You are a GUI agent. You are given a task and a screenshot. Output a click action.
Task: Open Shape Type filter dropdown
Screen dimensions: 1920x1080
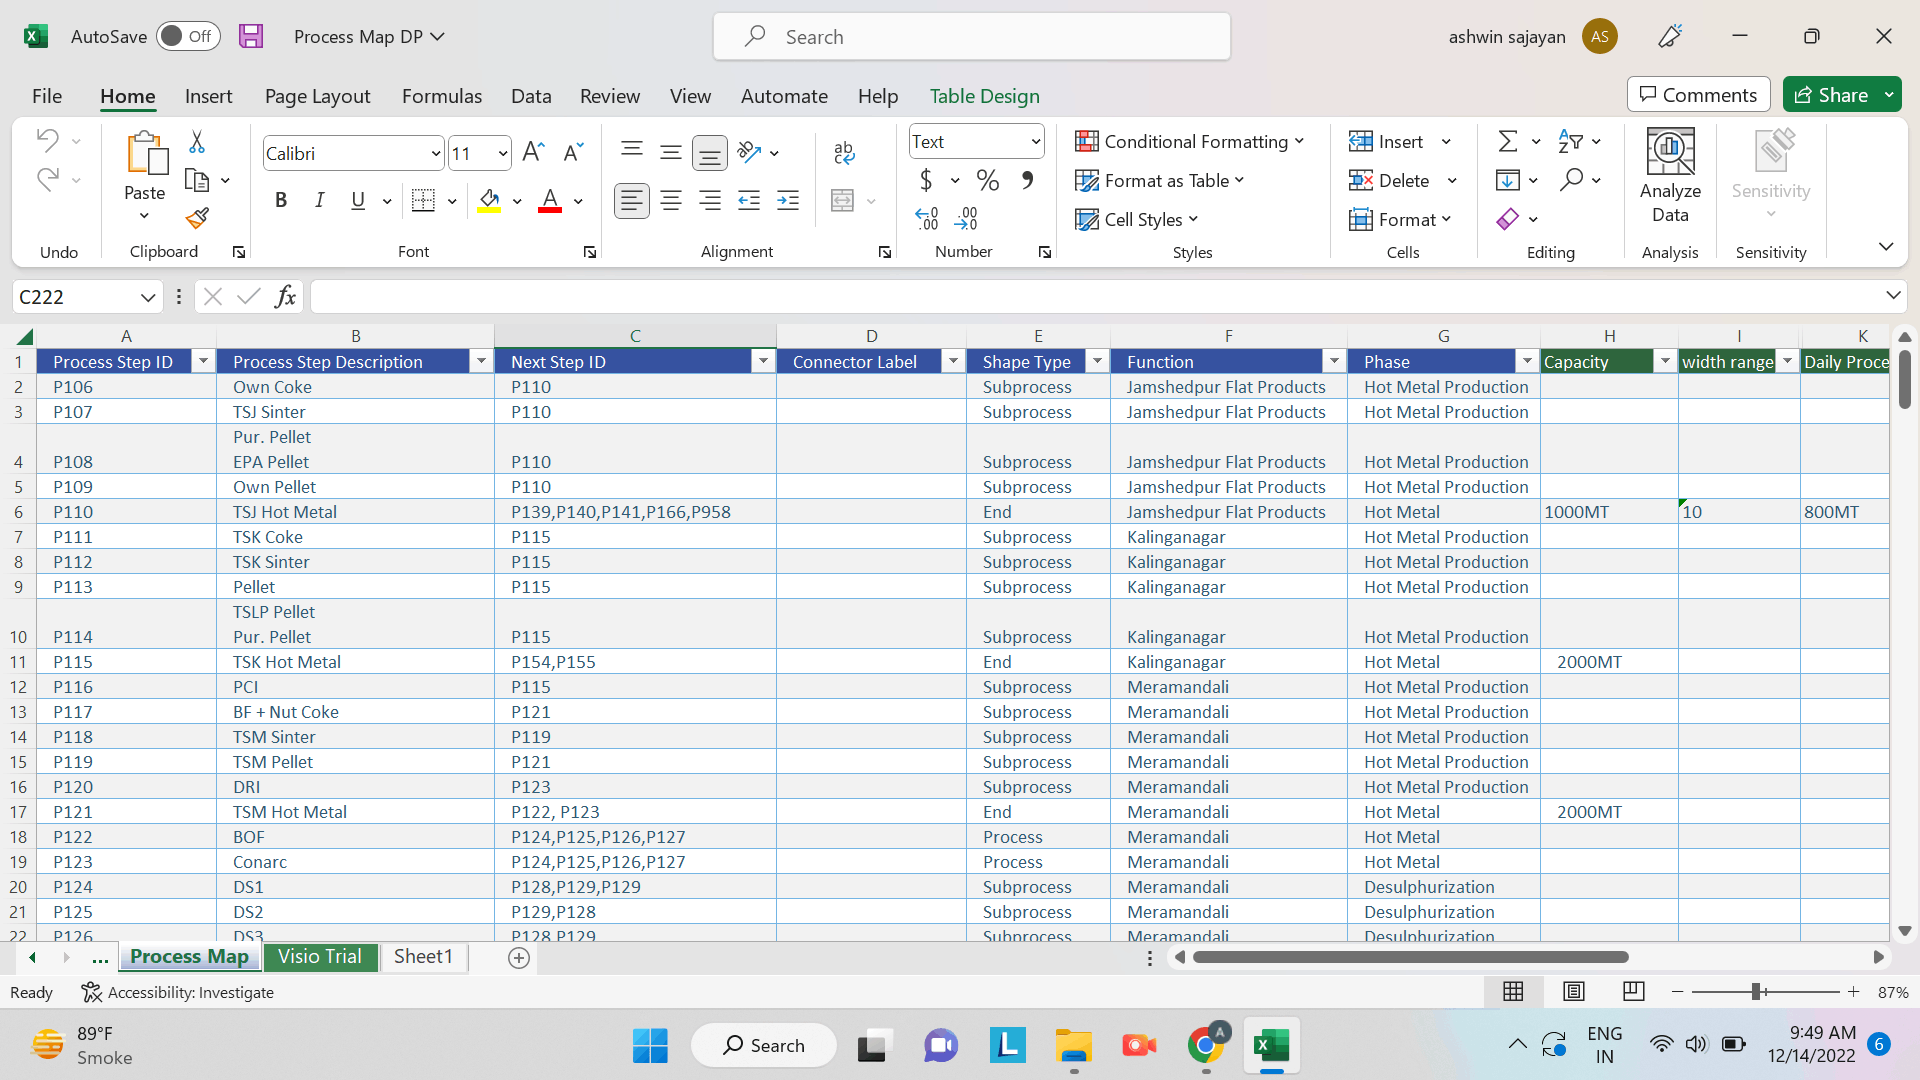(1097, 361)
